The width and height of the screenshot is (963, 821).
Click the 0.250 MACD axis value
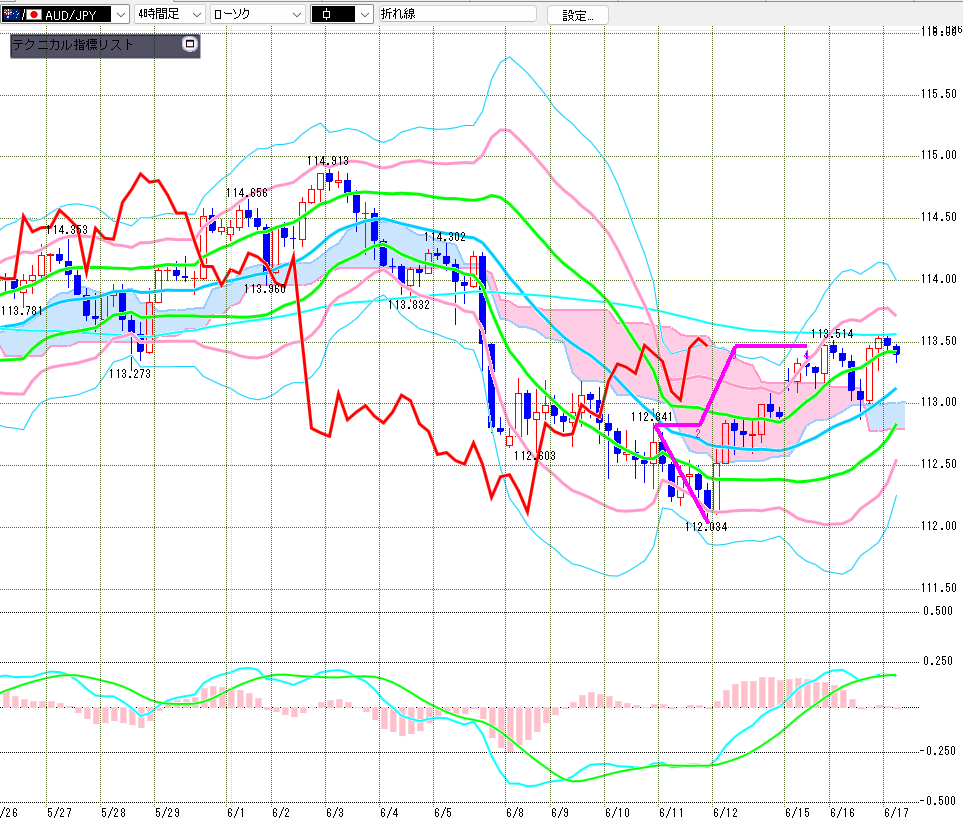pyautogui.click(x=938, y=661)
